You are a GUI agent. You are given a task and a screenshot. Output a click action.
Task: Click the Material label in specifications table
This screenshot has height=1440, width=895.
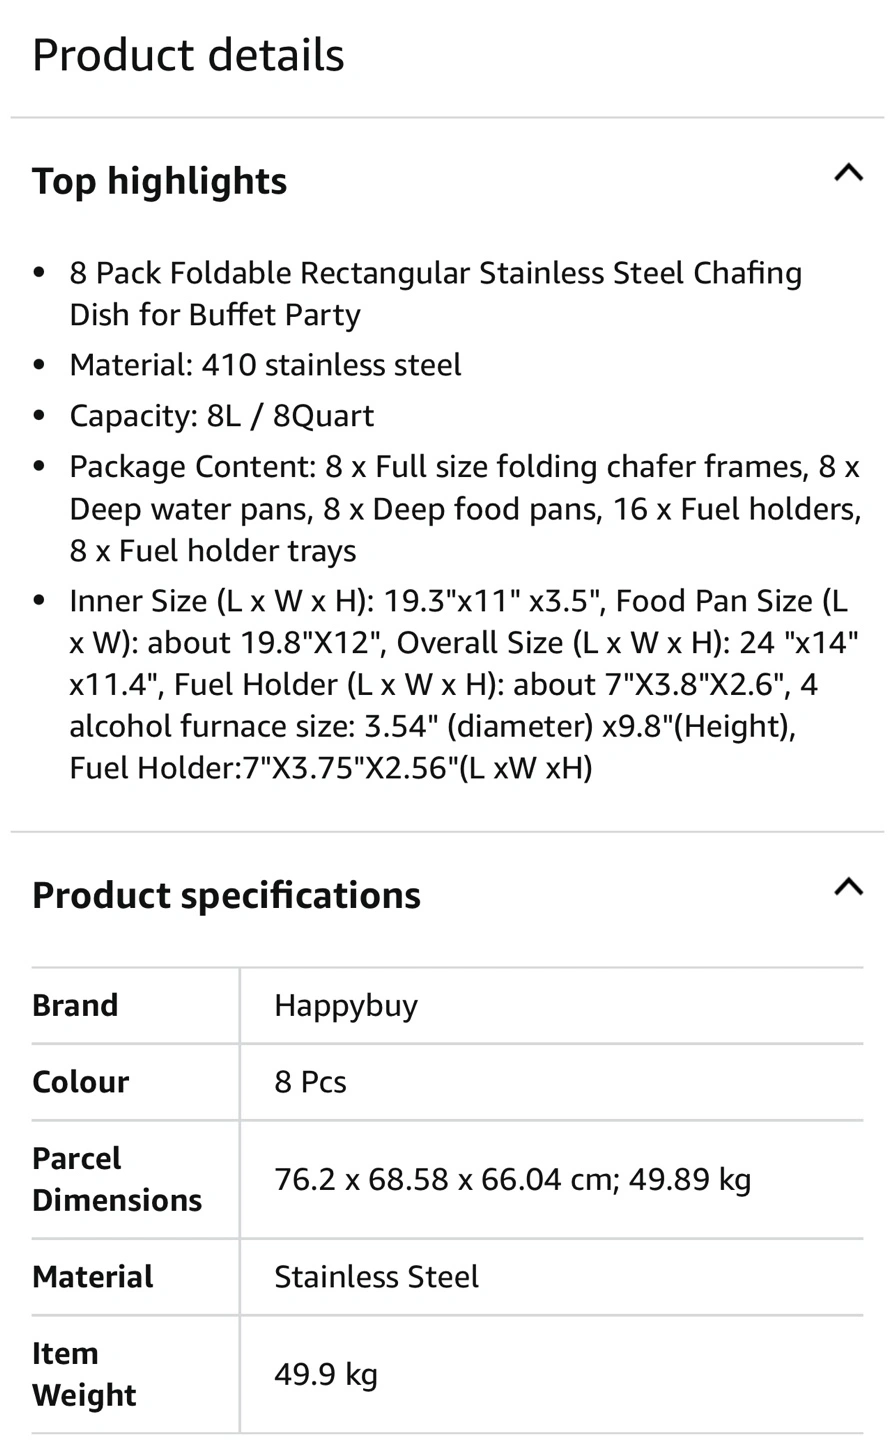93,1277
